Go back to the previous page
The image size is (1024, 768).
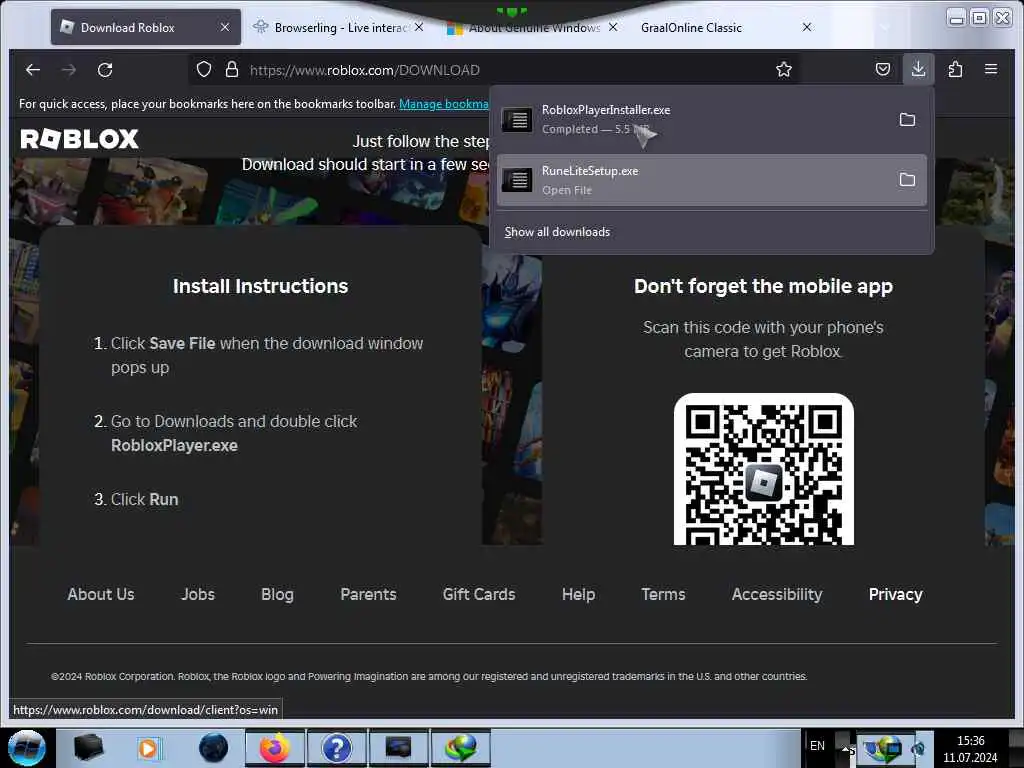(33, 70)
